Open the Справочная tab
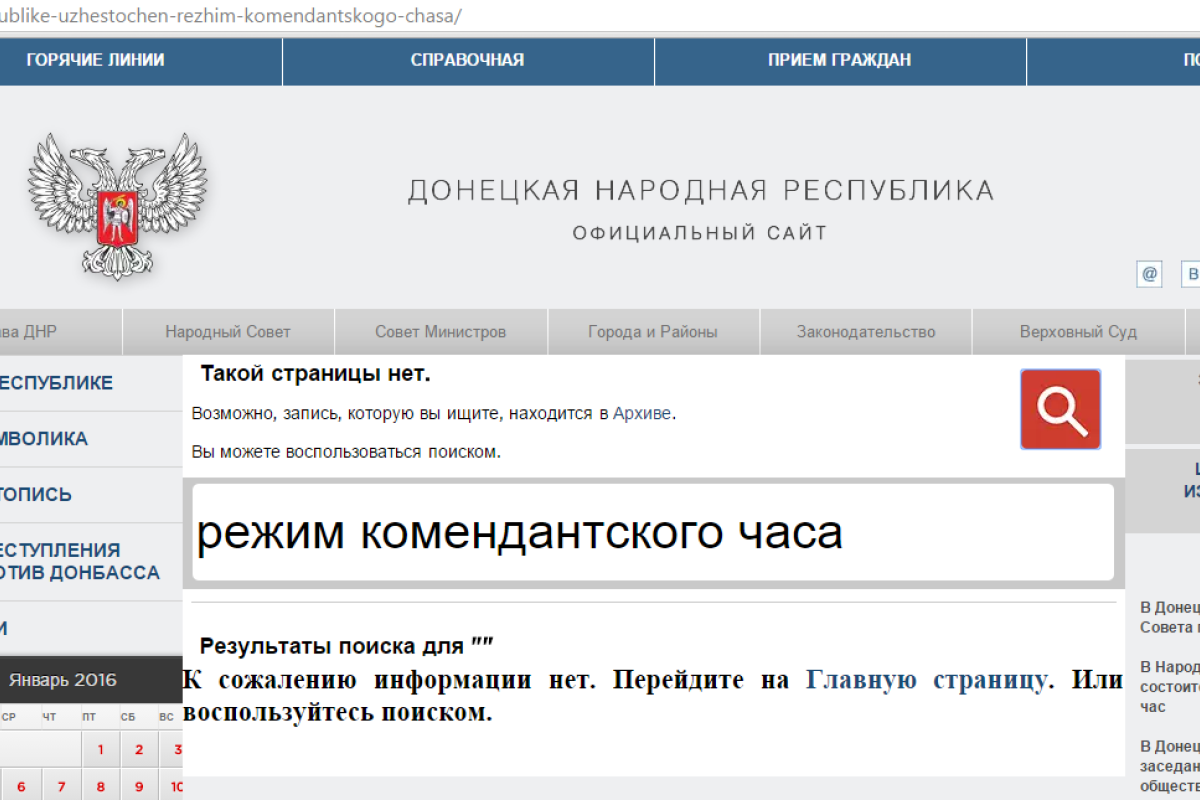 tap(467, 60)
